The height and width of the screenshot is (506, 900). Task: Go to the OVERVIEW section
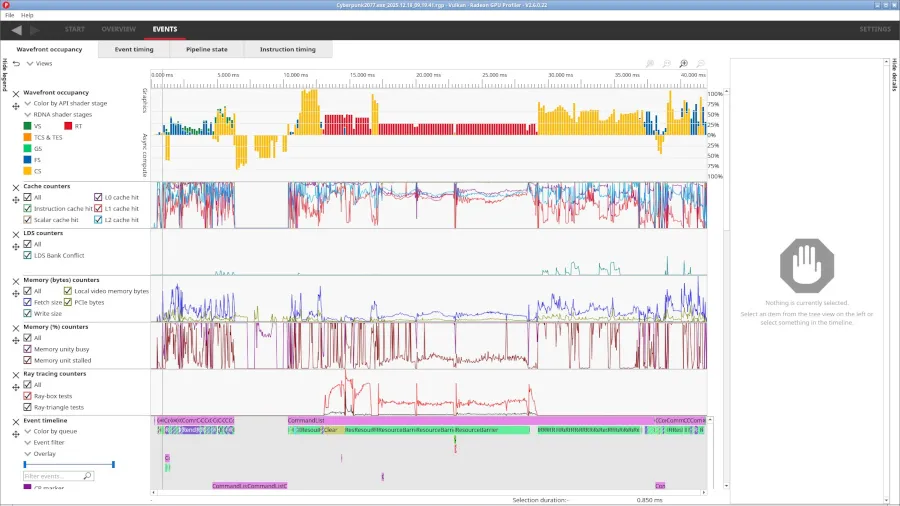[x=118, y=30]
